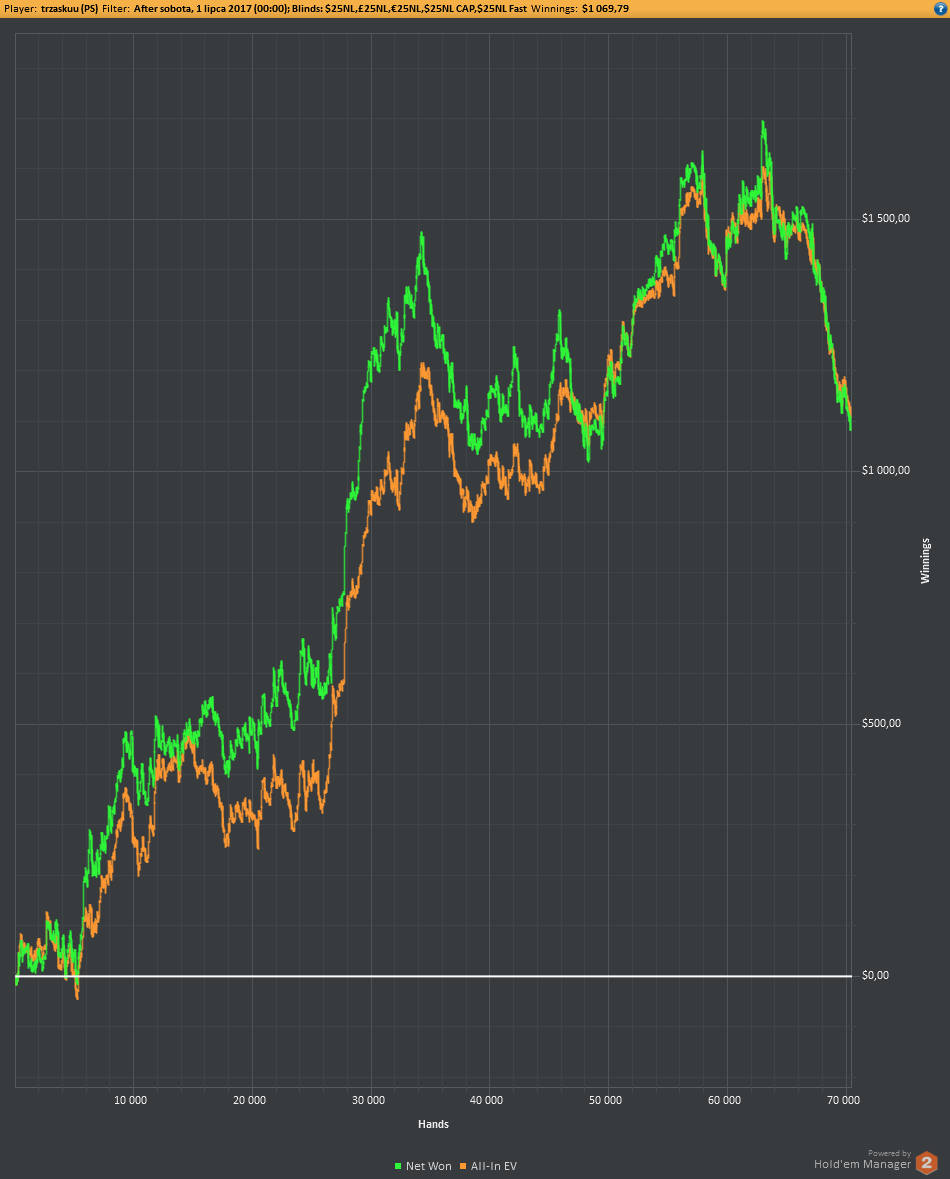Screen dimensions: 950x1179
Task: Click the $500,00 y-axis label
Action: (x=882, y=723)
